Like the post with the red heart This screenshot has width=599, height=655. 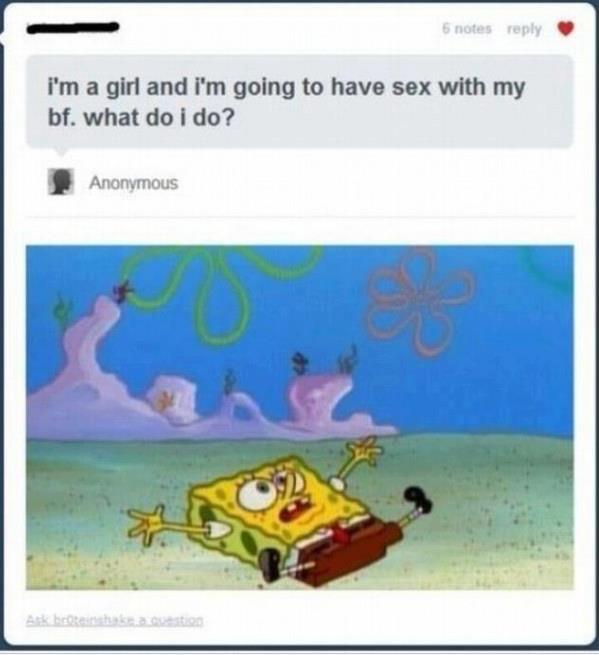tap(566, 29)
